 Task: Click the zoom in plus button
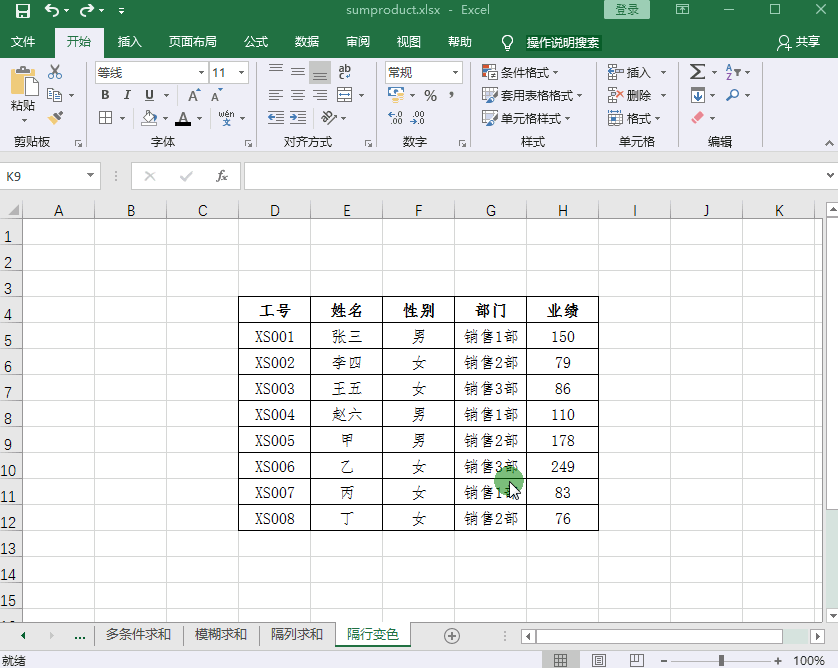(778, 661)
